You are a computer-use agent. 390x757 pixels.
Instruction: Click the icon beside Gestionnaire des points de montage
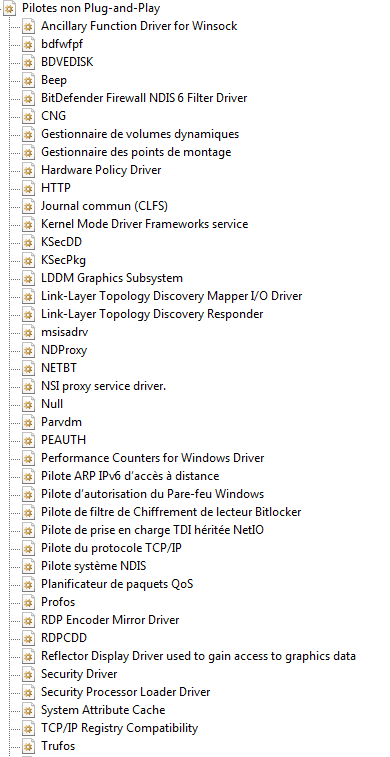(28, 153)
